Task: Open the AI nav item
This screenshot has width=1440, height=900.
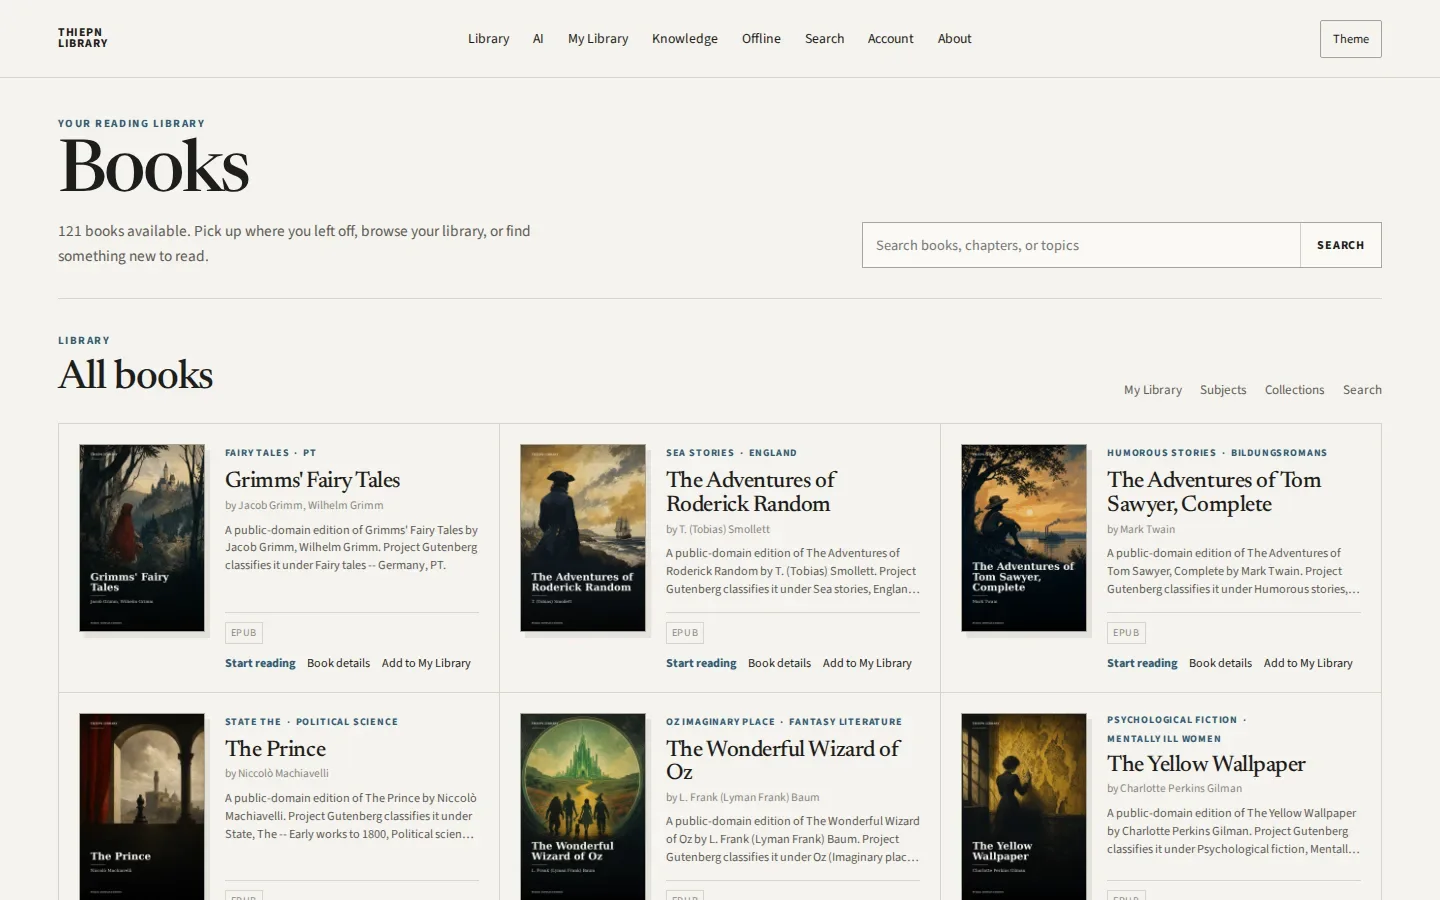Action: pyautogui.click(x=538, y=39)
